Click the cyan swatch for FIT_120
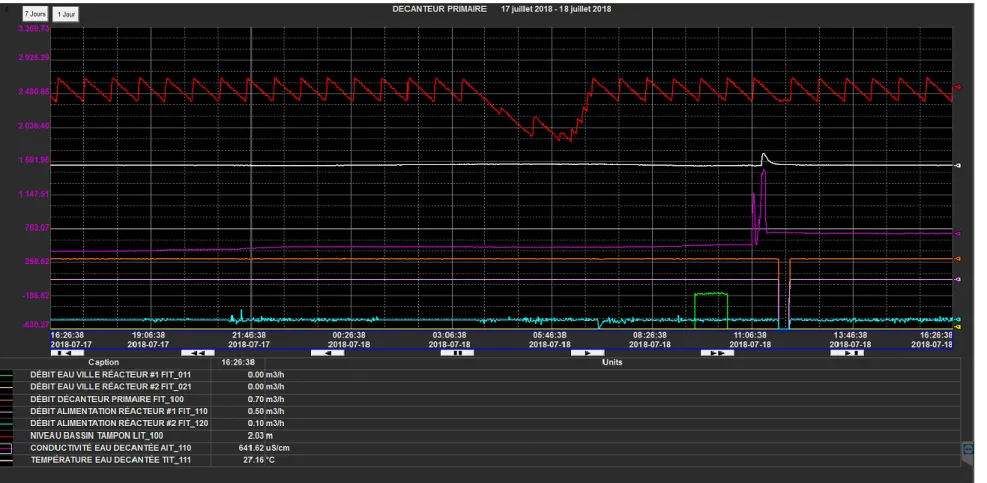This screenshot has width=987, height=483. click(6, 423)
